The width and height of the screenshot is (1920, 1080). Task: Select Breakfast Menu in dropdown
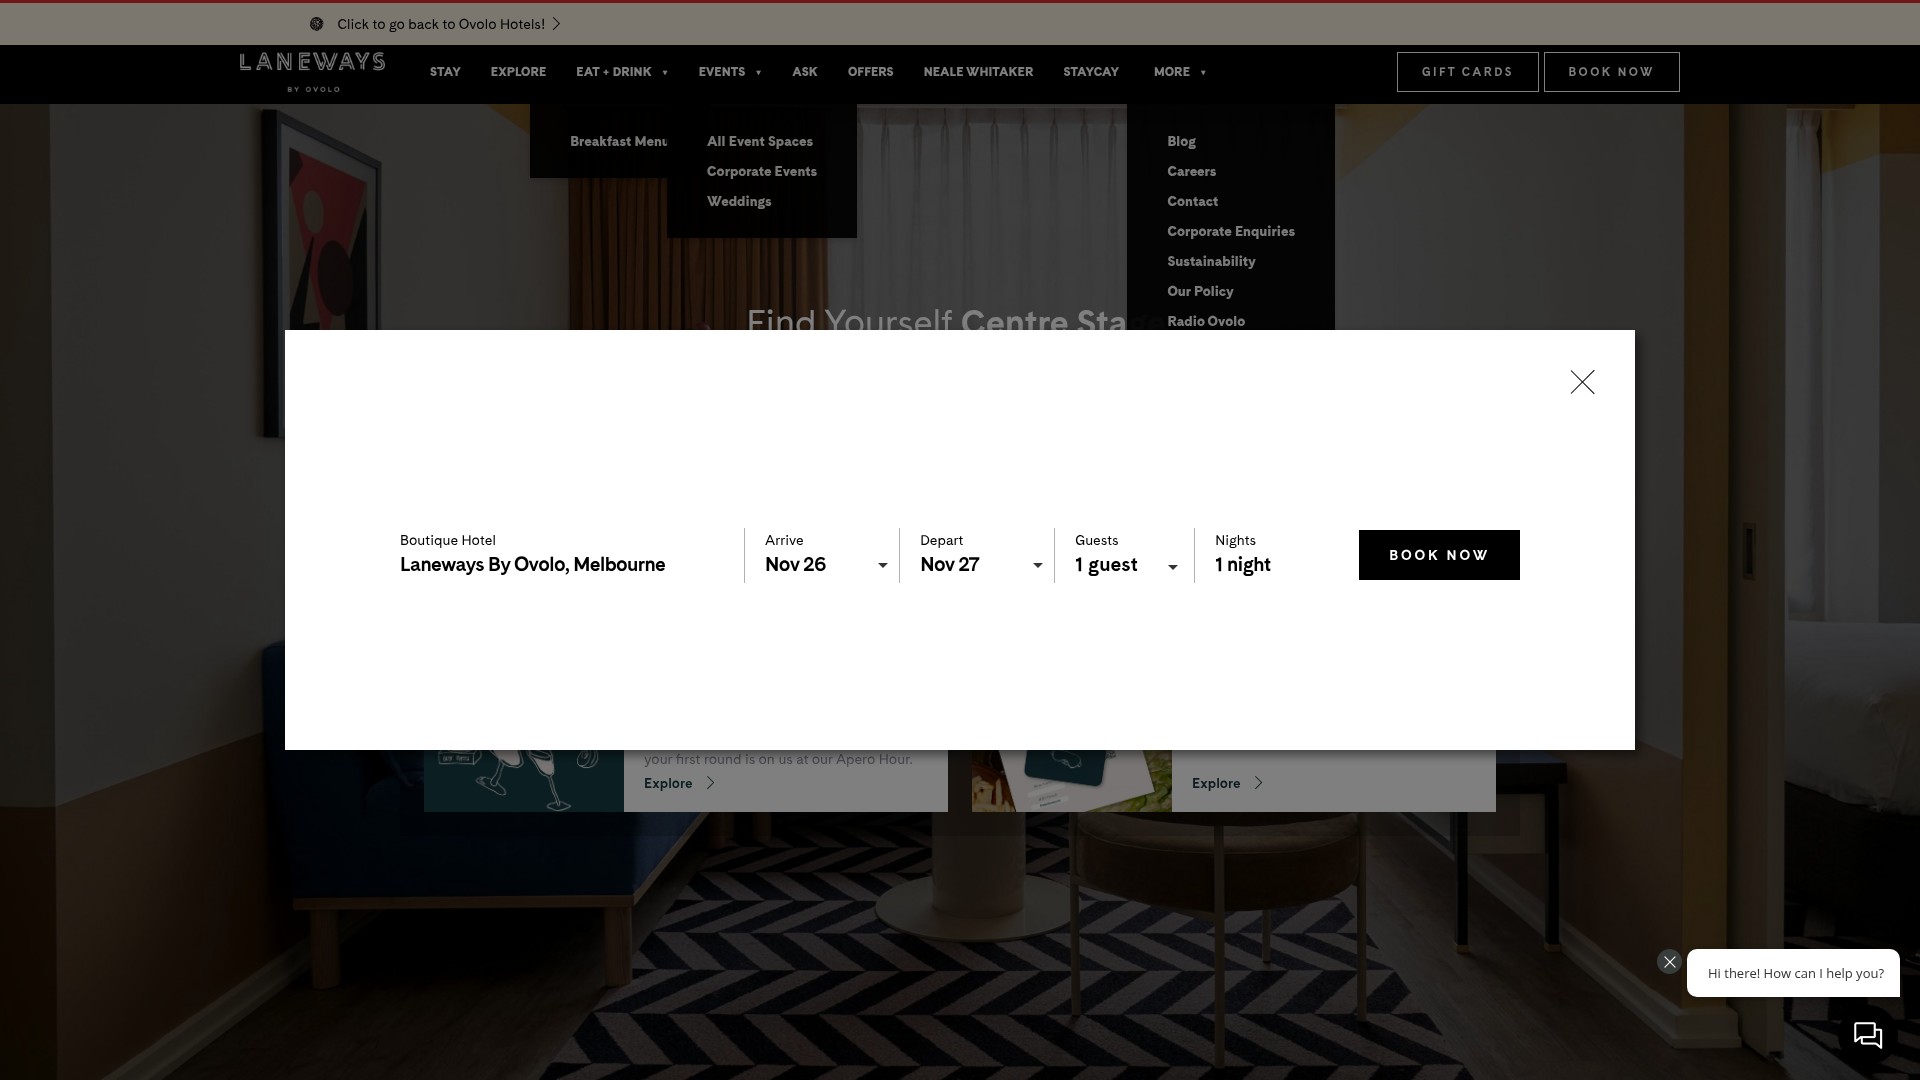(619, 141)
